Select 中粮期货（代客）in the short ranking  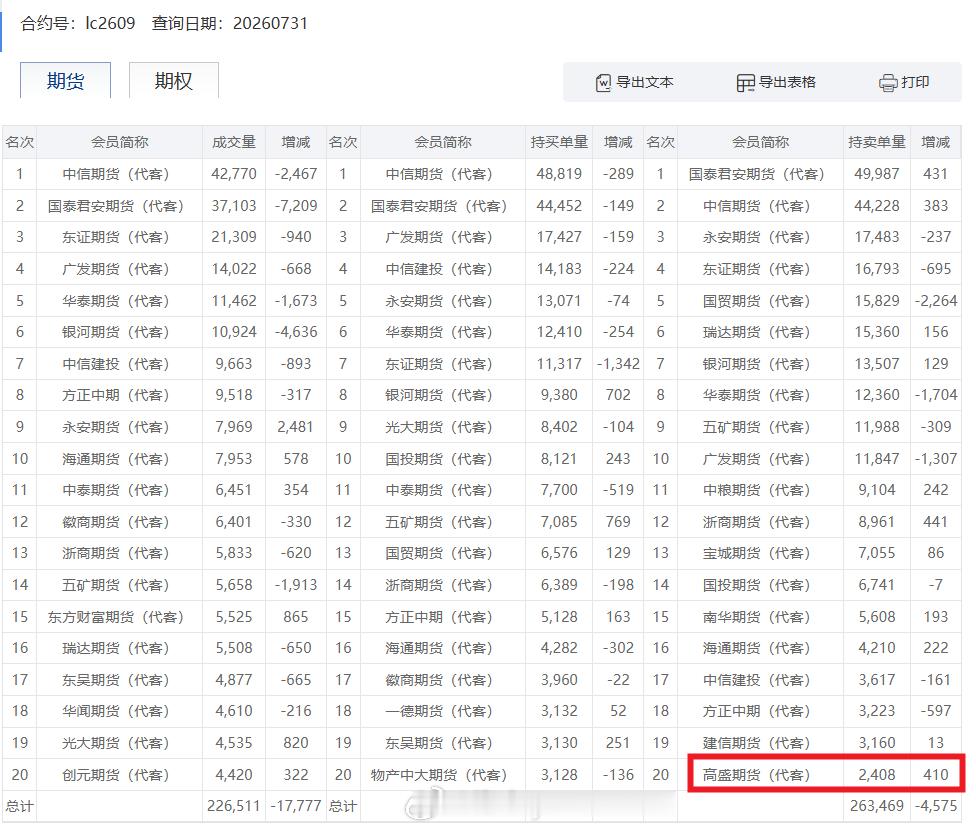click(756, 491)
